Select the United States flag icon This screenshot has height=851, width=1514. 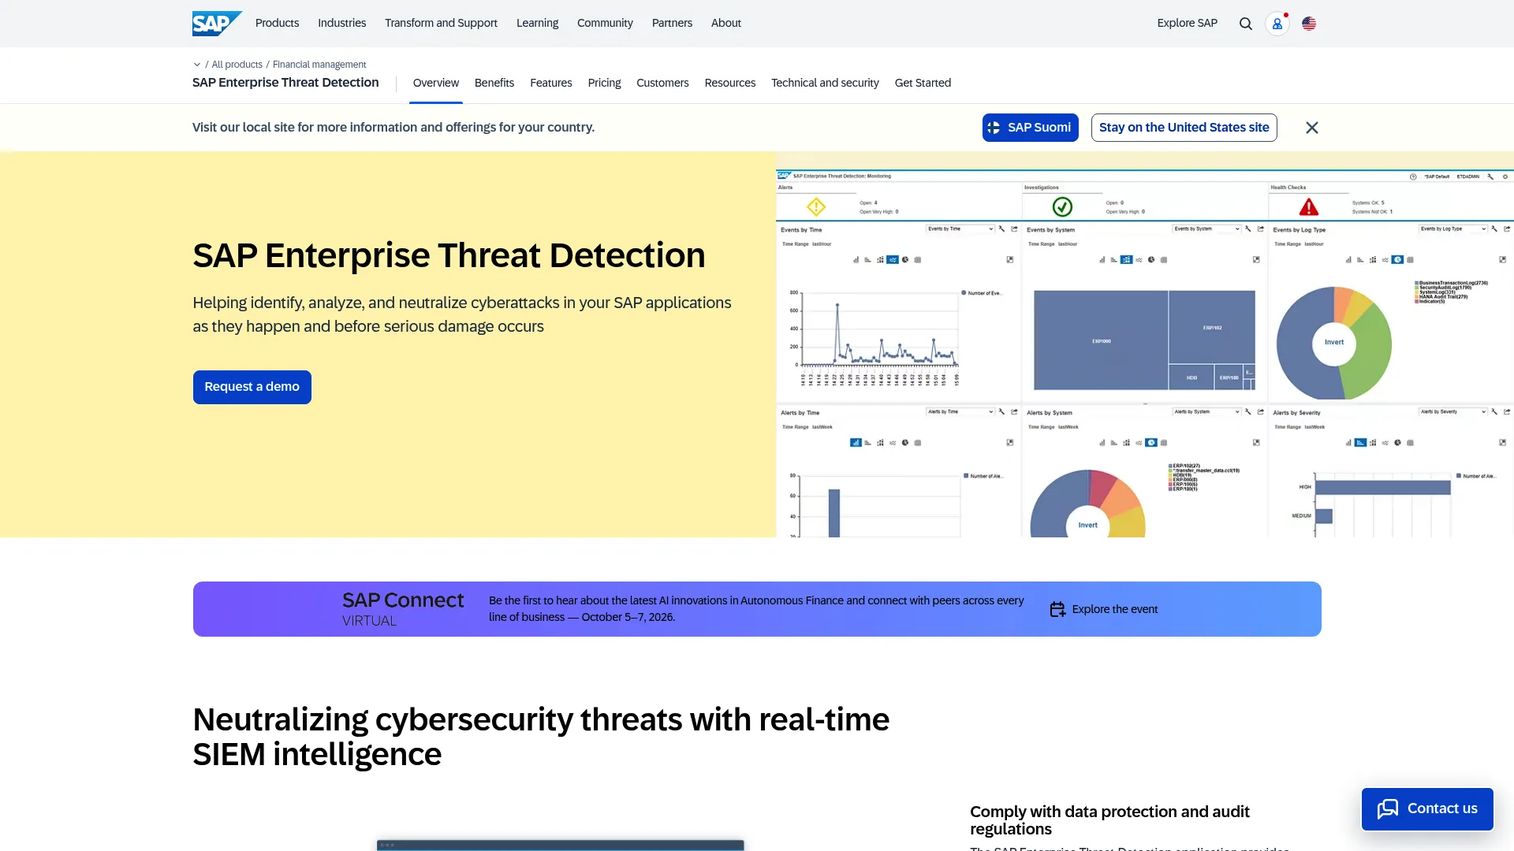[1309, 23]
